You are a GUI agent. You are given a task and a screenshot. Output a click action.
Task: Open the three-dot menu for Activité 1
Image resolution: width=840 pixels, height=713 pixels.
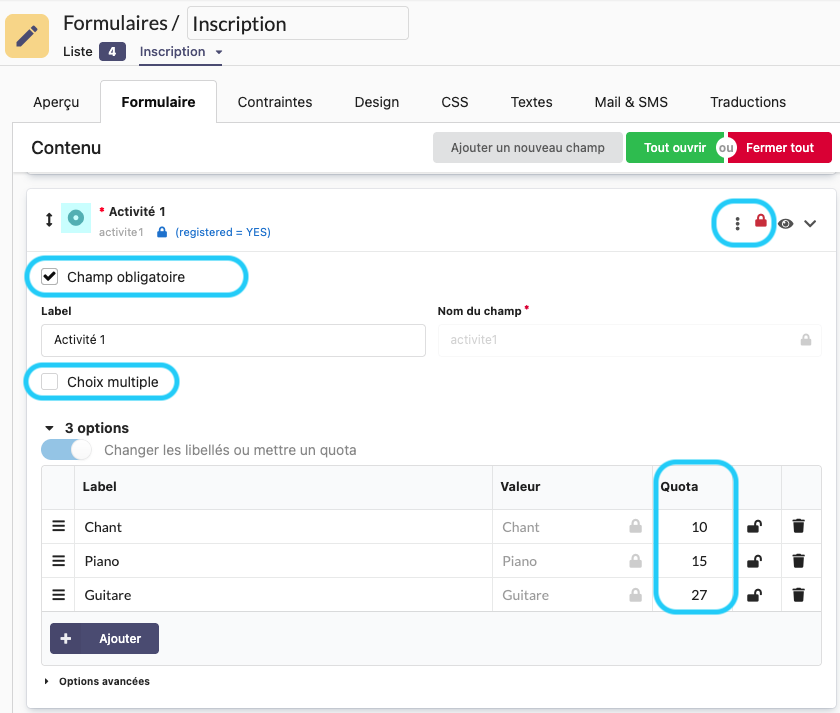(738, 223)
